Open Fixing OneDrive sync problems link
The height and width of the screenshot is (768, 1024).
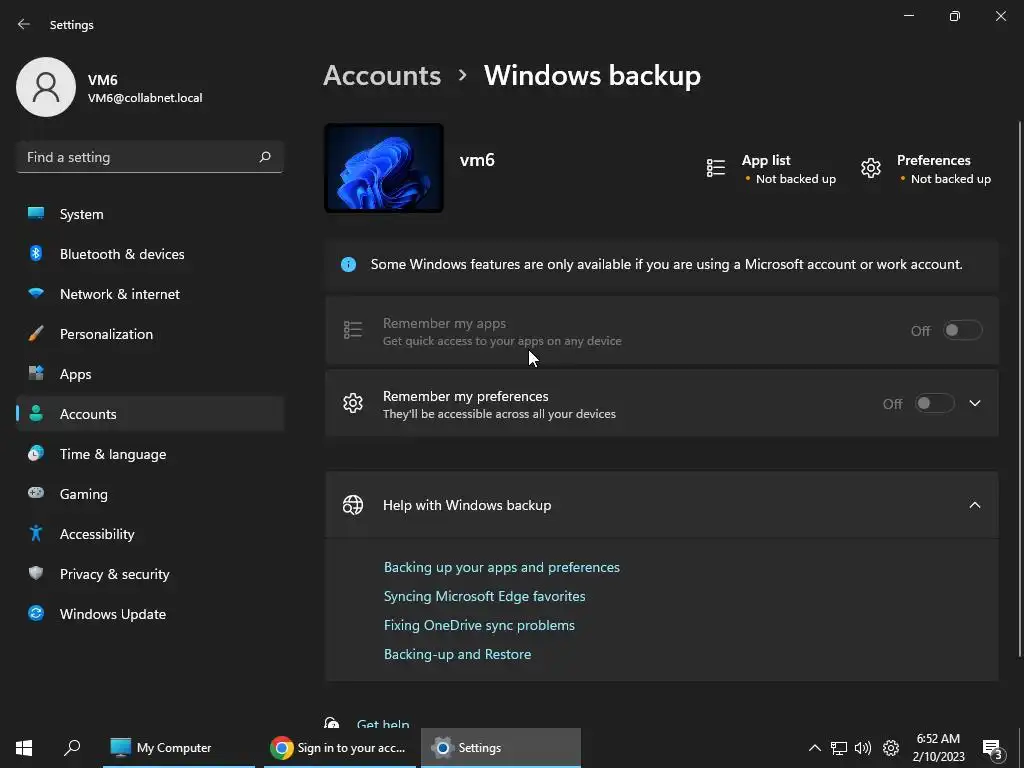(479, 625)
